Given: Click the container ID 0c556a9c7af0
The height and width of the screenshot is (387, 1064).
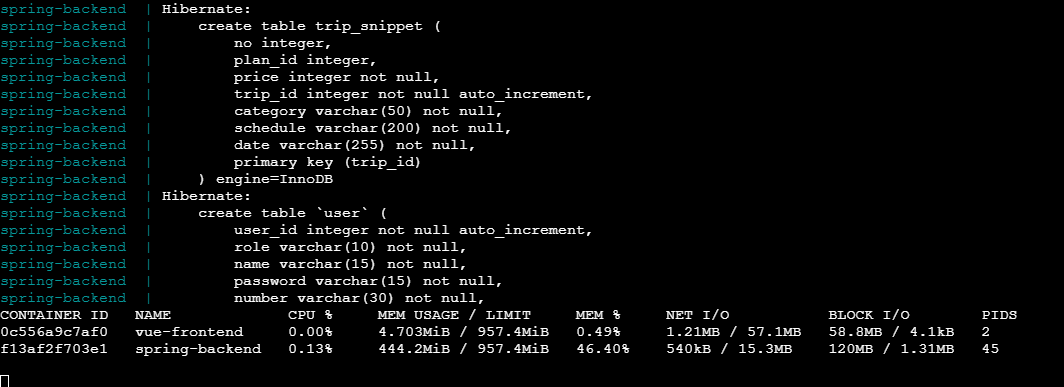Looking at the screenshot, I should tap(54, 332).
